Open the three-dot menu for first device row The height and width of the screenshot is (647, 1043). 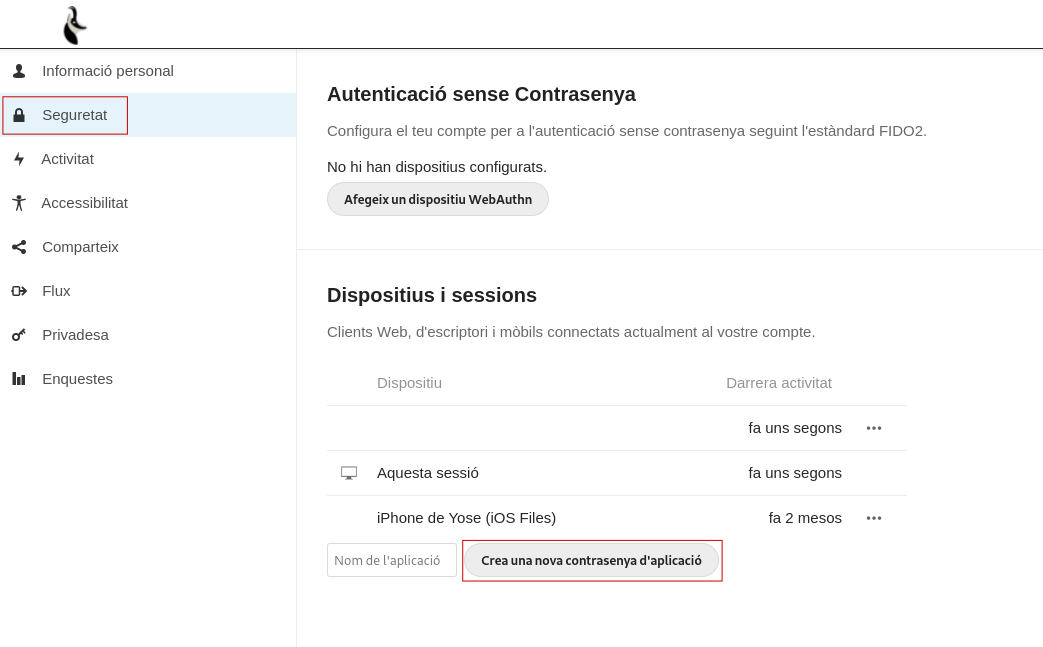[x=873, y=428]
